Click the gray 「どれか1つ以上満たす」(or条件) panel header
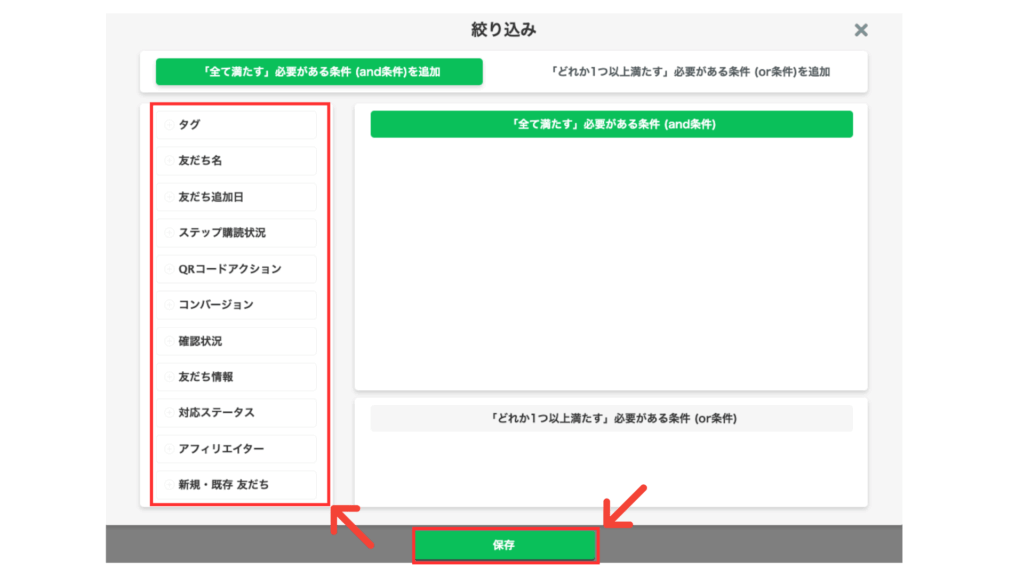 pyautogui.click(x=611, y=418)
